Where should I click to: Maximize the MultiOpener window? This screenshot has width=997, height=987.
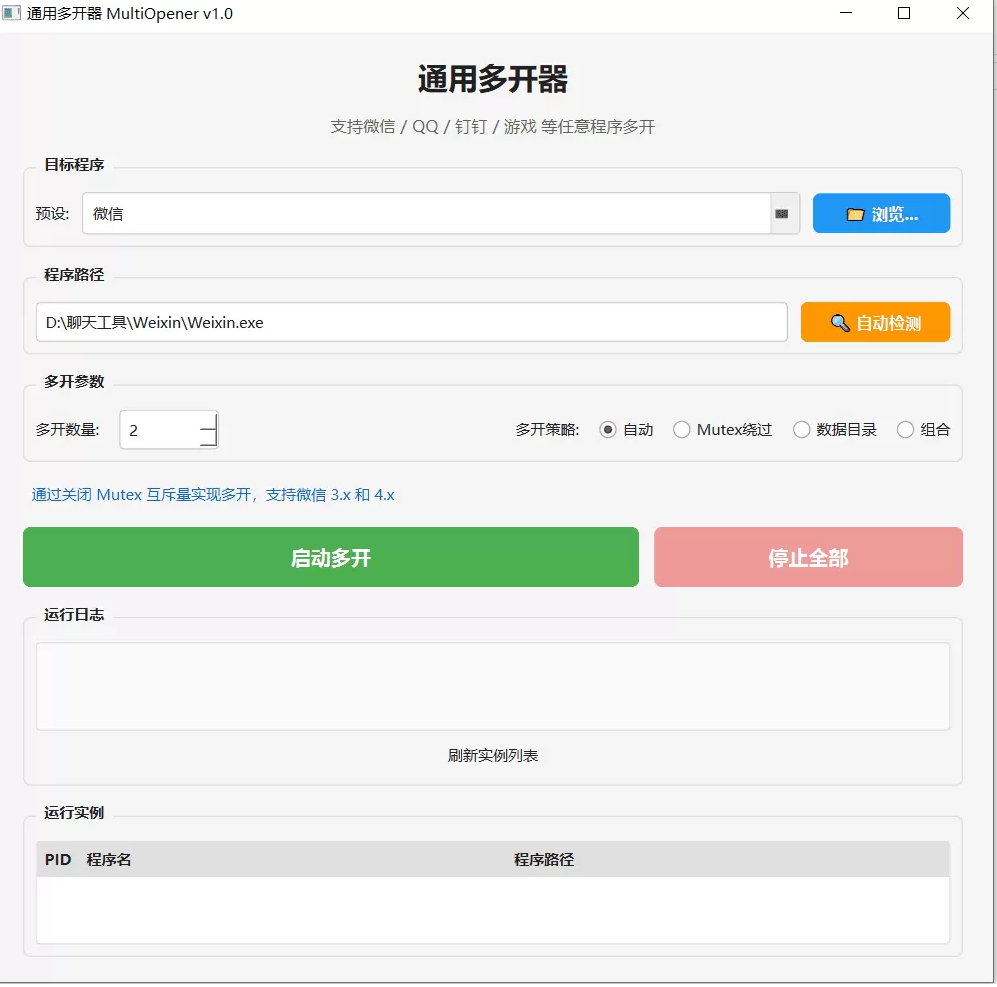(904, 13)
